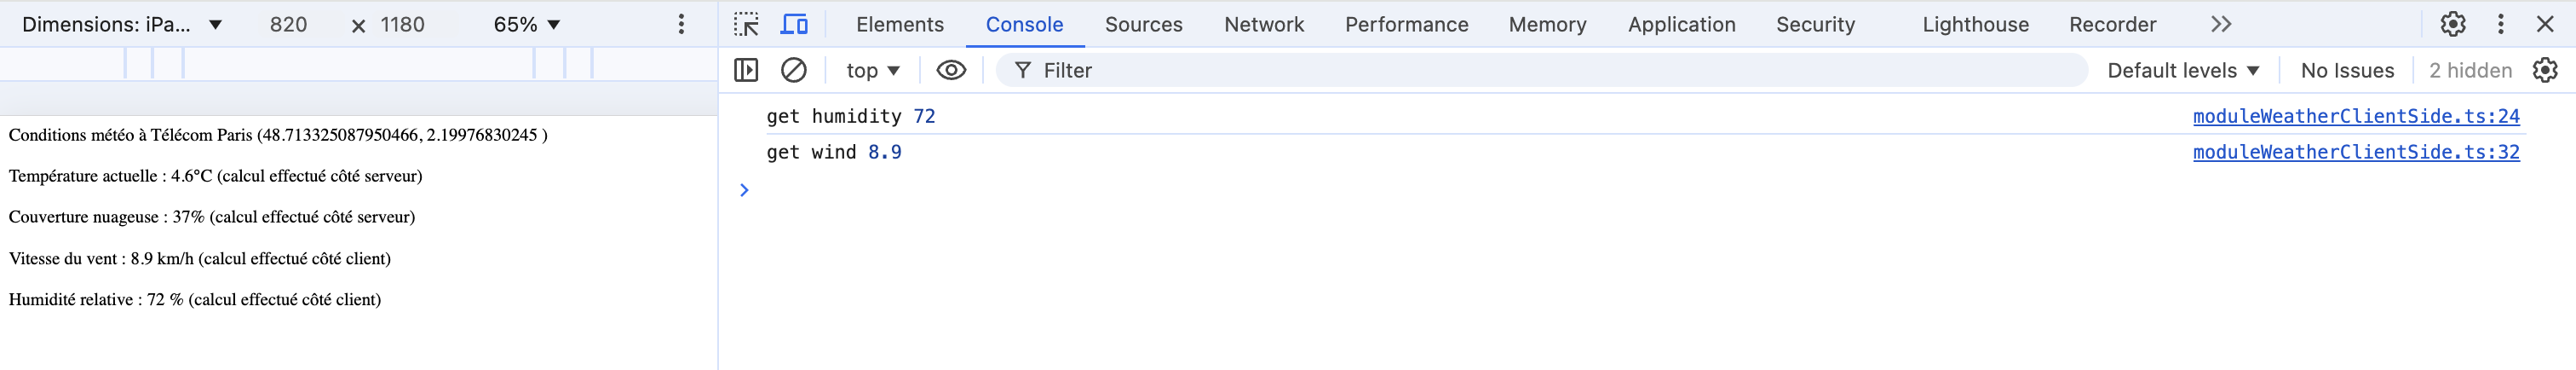The width and height of the screenshot is (2576, 370).
Task: Open the Default levels log dropdown
Action: (2183, 70)
